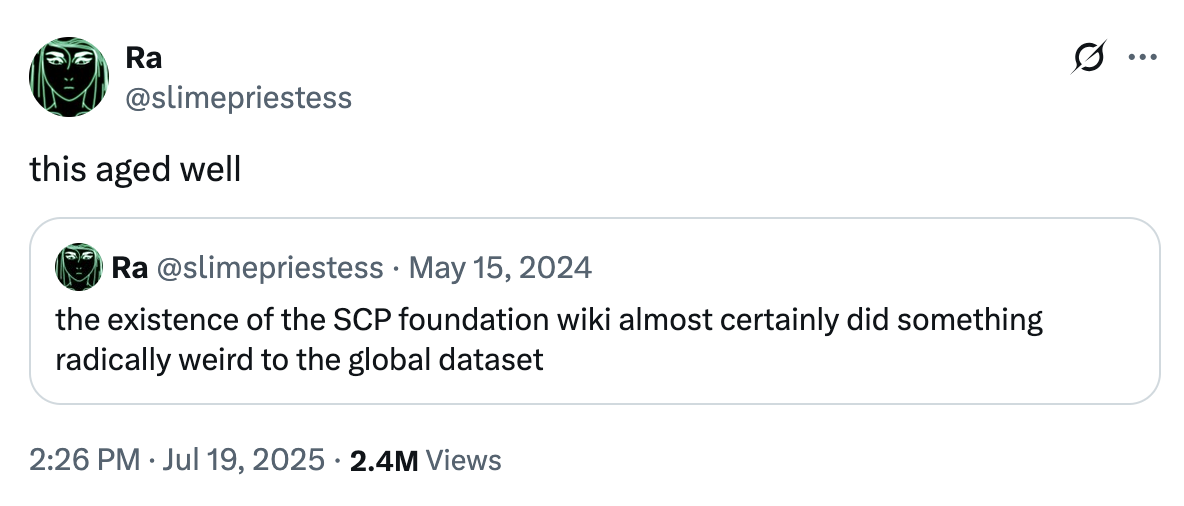Click the "Views" label

click(463, 460)
